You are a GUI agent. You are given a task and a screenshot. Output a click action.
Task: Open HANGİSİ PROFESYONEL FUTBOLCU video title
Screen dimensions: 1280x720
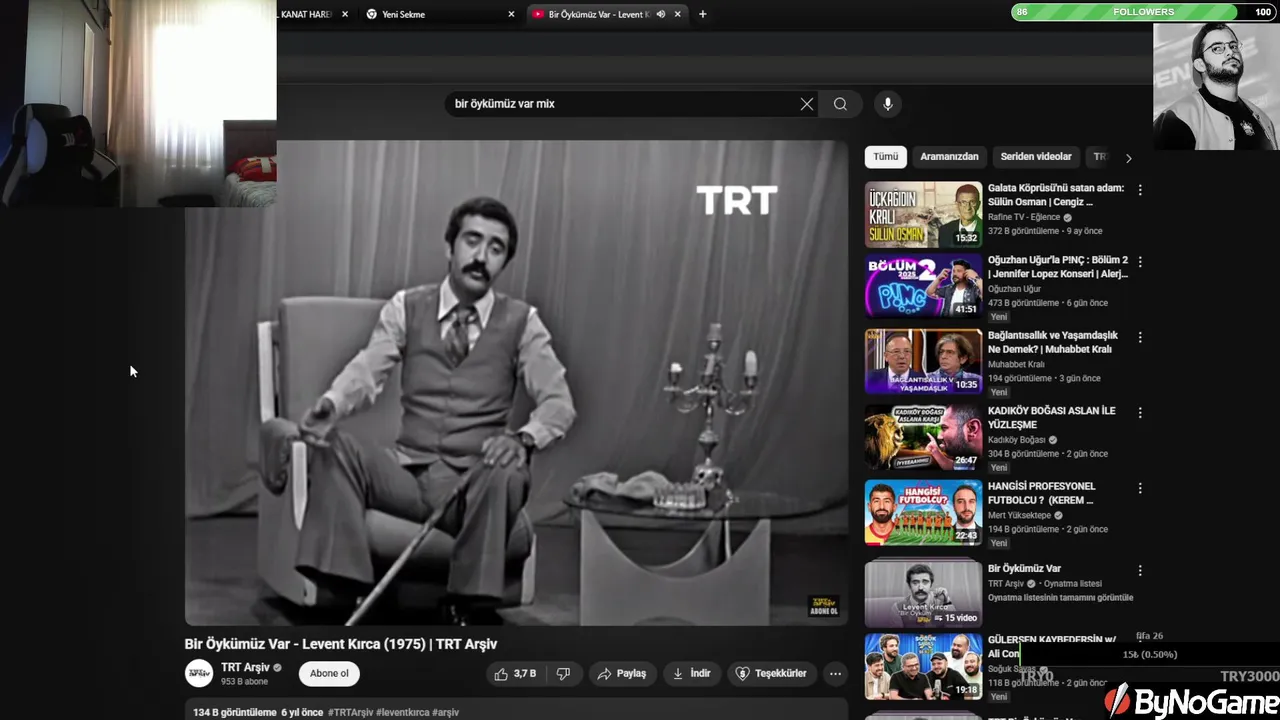click(1041, 493)
